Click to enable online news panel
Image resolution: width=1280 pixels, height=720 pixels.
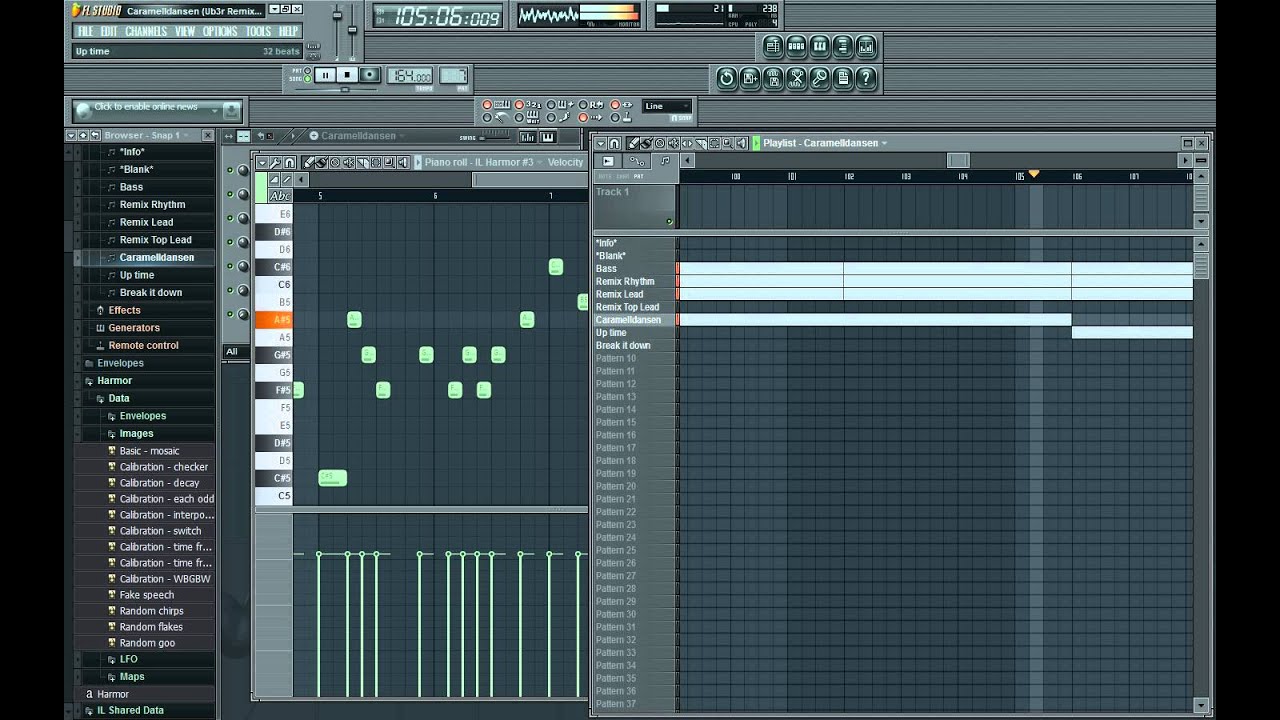click(157, 109)
